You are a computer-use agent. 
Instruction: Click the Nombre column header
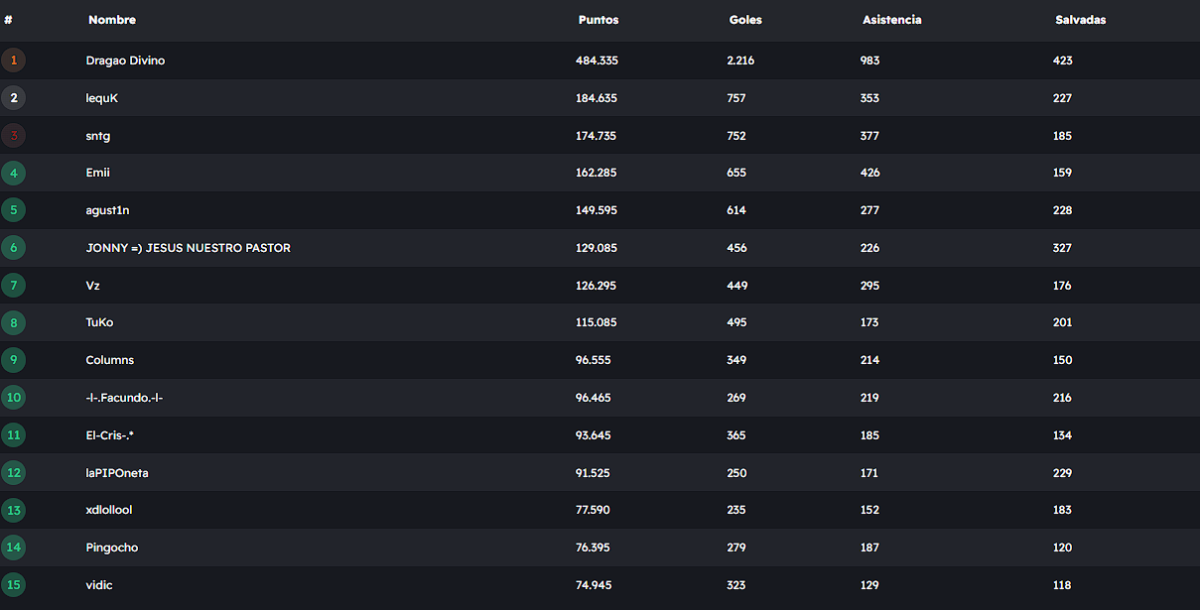click(x=112, y=20)
